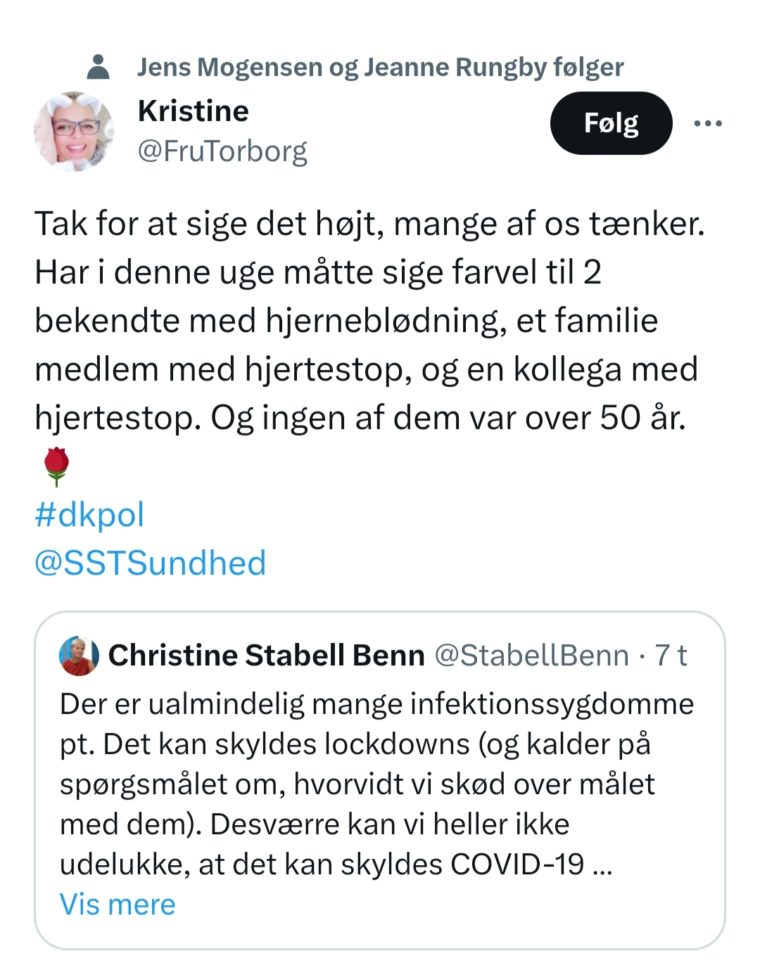The image size is (760, 958).
Task: Click the Christine Stabell Benn name
Action: [264, 656]
